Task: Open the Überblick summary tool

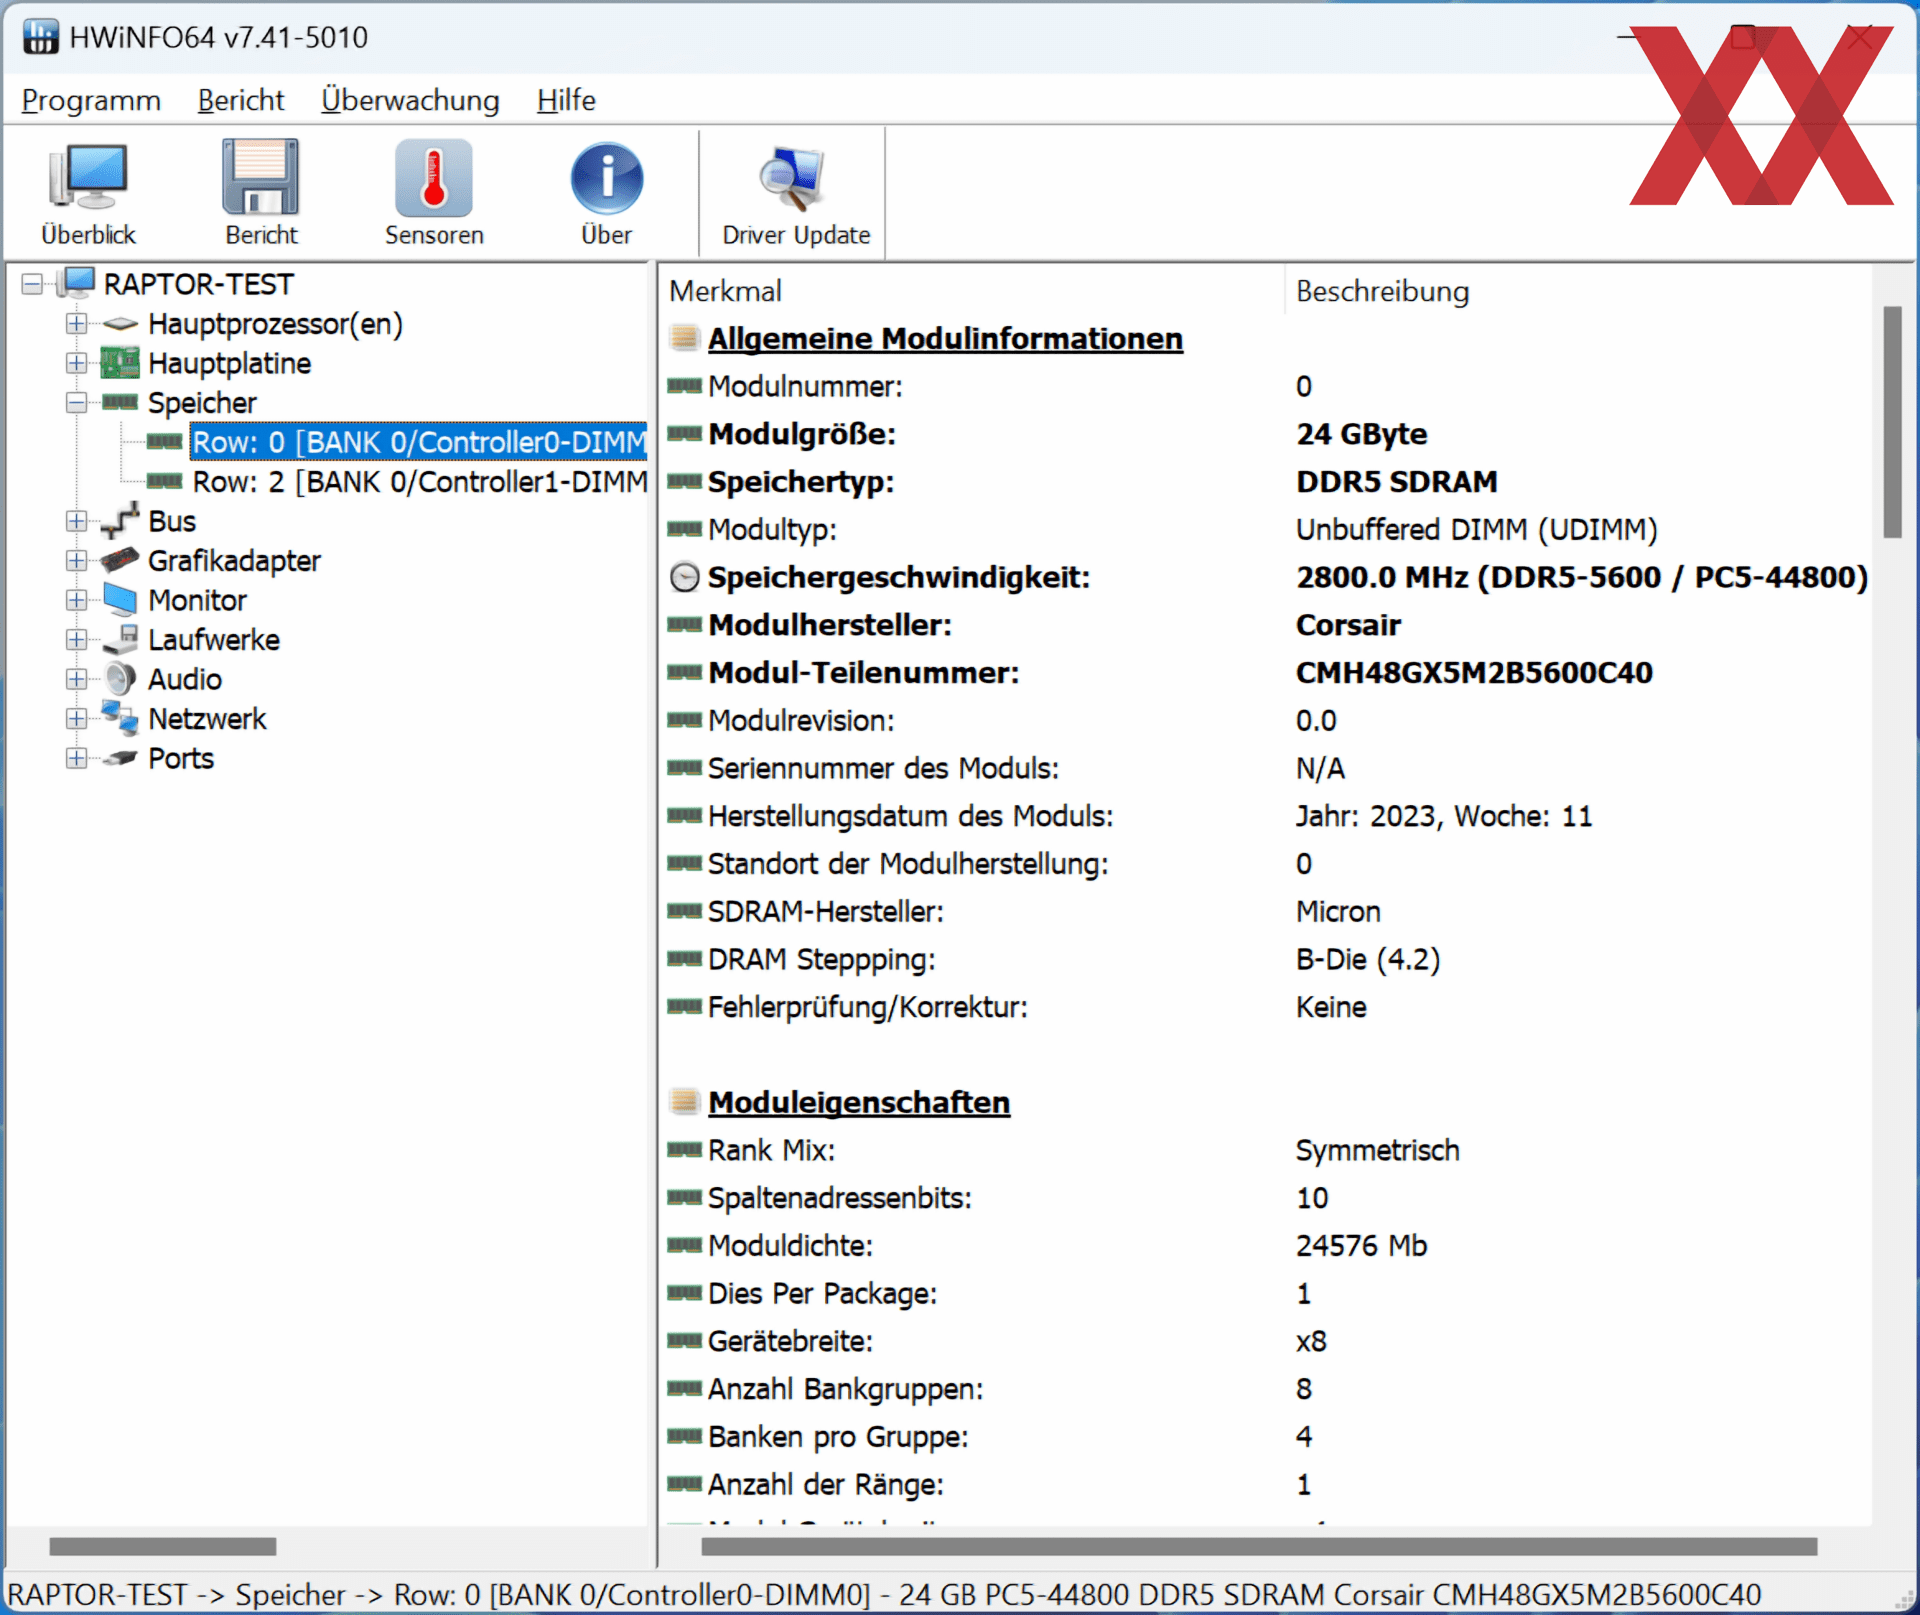Action: tap(88, 193)
